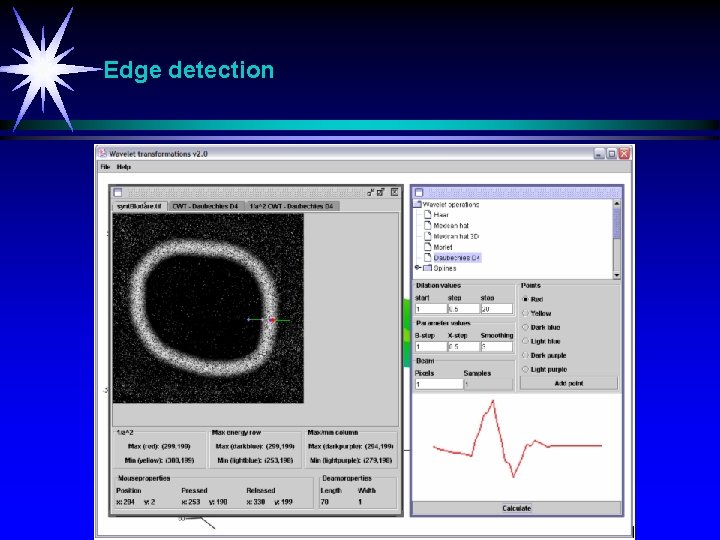Click the Splines folder icon

[x=427, y=268]
